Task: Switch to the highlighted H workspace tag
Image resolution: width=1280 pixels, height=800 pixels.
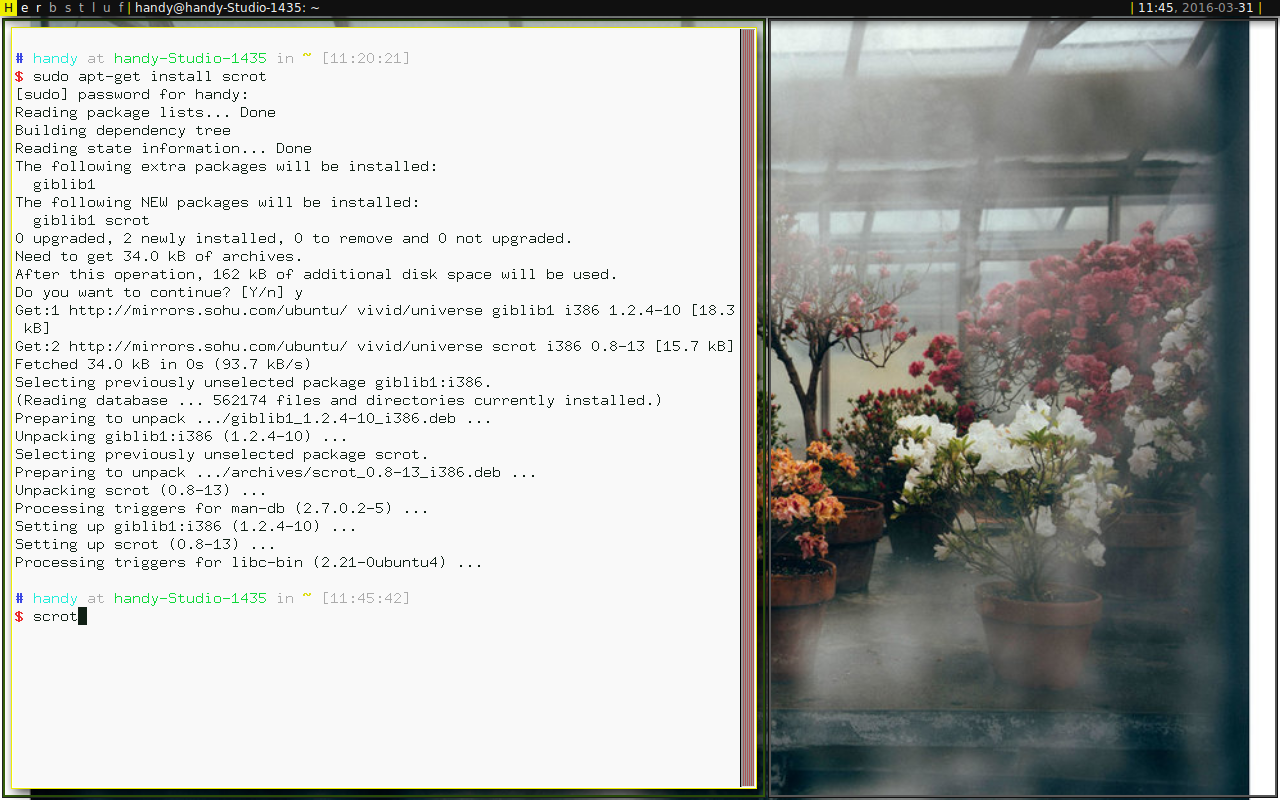Action: click(x=10, y=7)
